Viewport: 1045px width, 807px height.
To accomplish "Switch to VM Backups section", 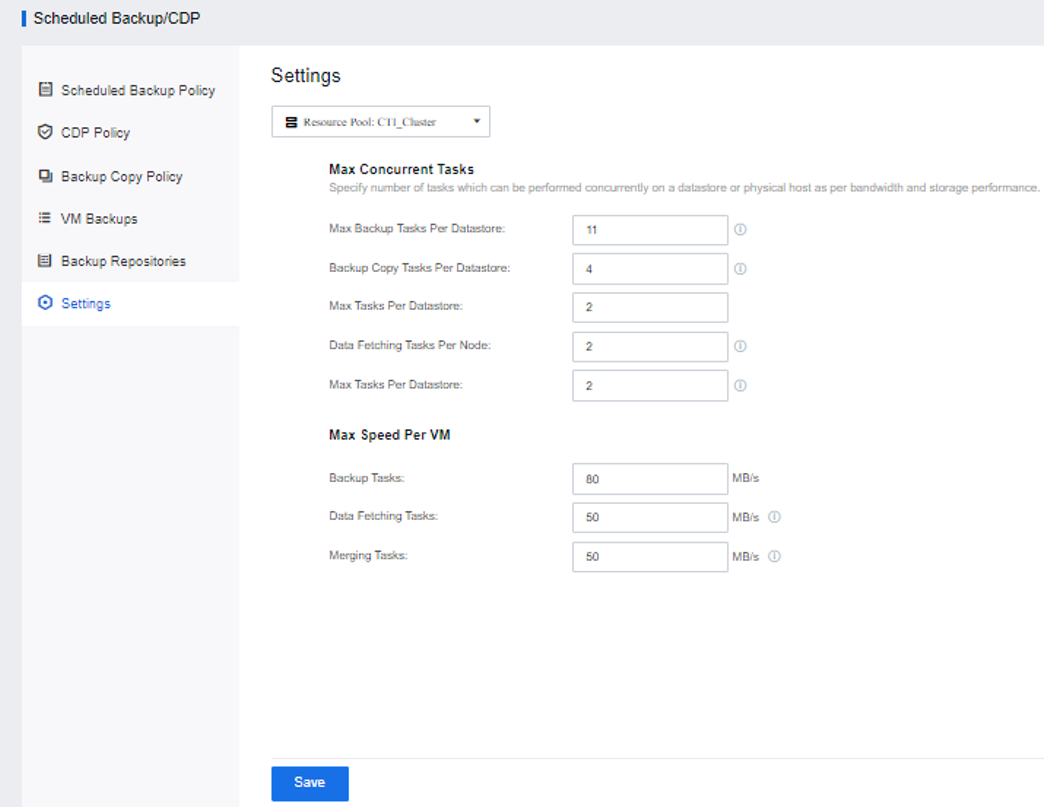I will [x=99, y=219].
